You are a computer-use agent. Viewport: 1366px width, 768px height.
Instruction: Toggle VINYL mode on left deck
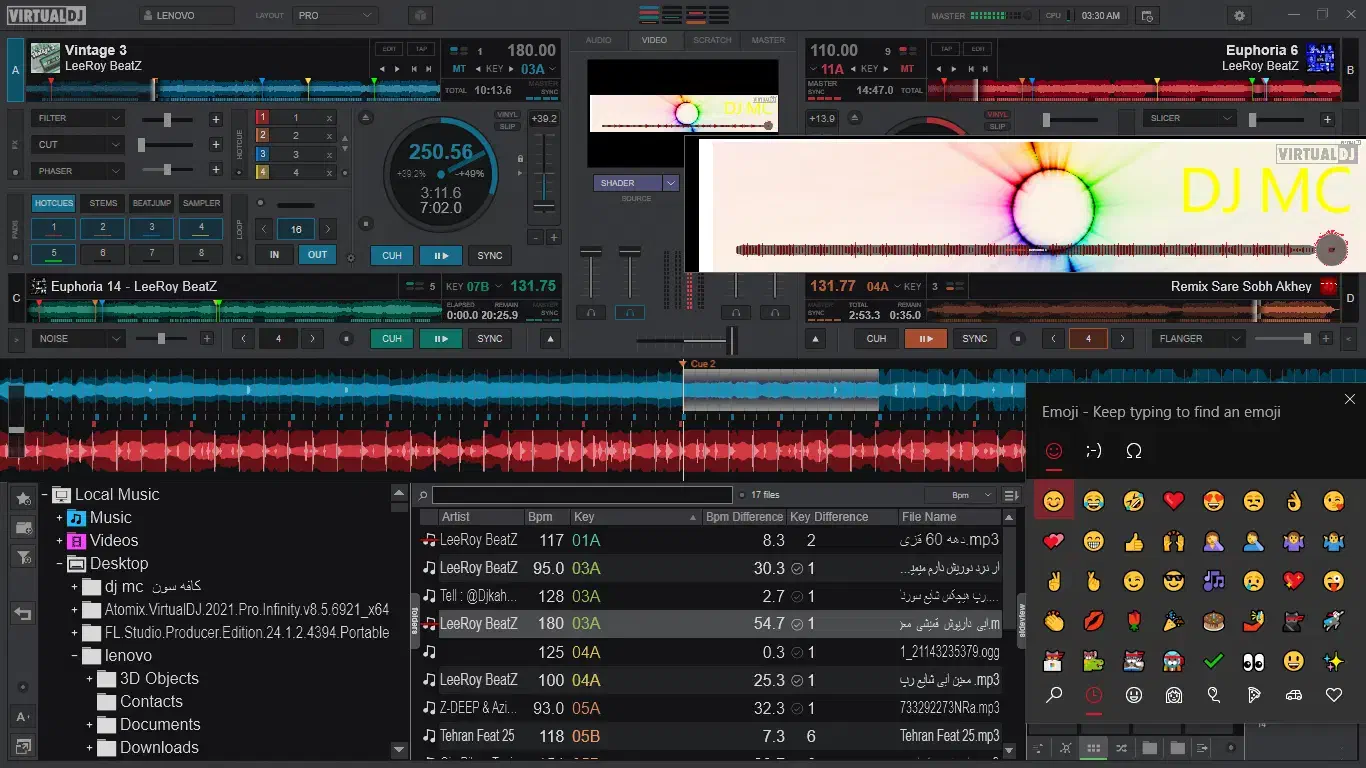[507, 115]
